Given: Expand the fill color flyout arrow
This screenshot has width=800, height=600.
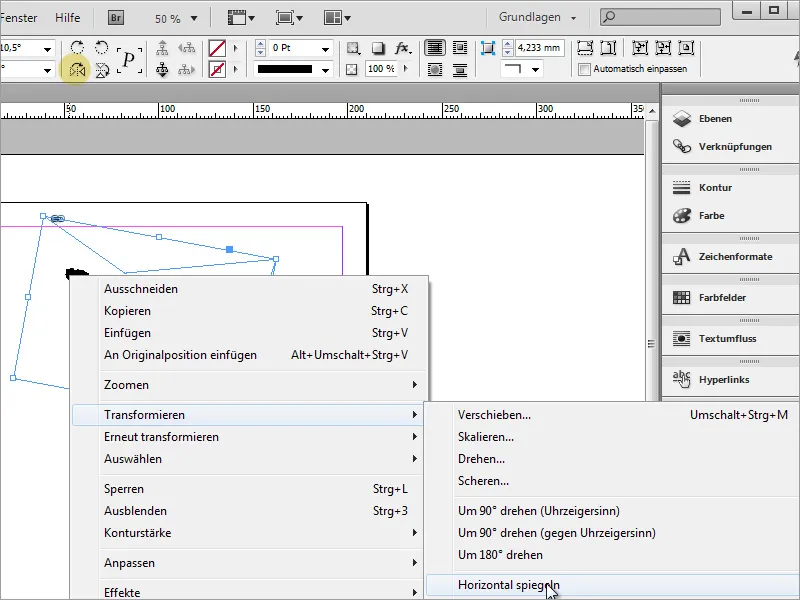Looking at the screenshot, I should point(236,48).
